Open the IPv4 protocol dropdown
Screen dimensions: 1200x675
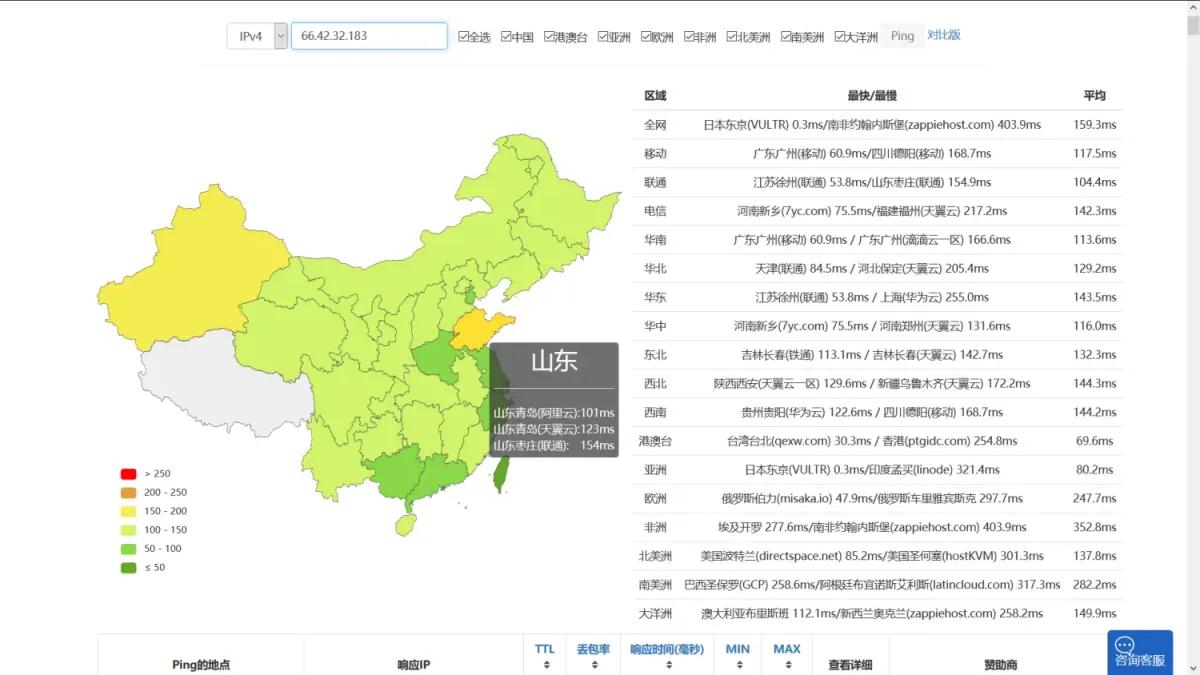point(257,36)
